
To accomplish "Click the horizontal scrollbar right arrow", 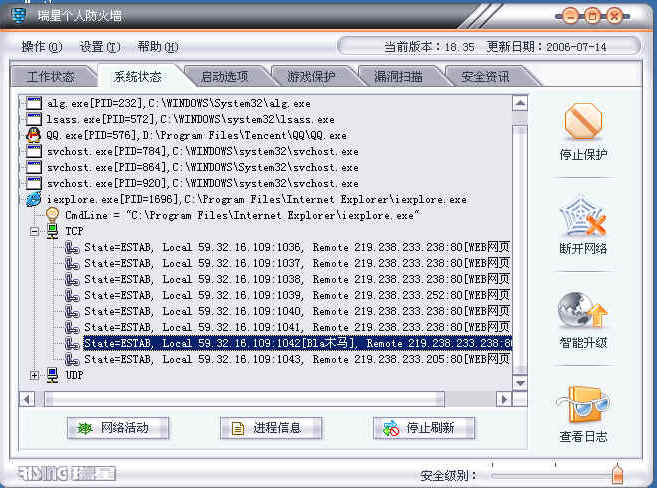I will 504,399.
